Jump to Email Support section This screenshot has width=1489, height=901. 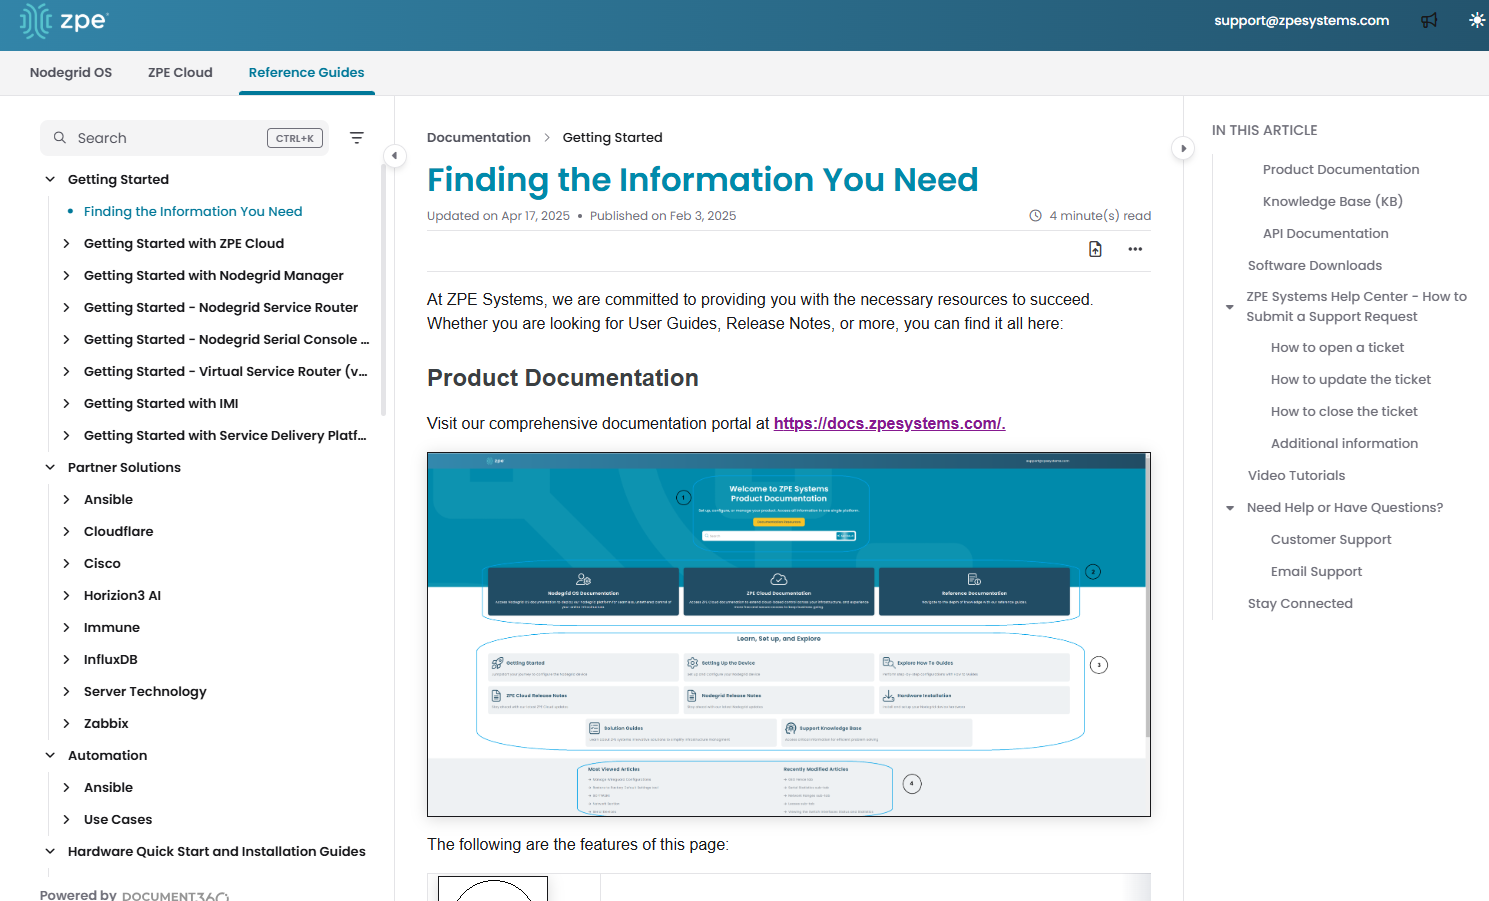[1316, 572]
